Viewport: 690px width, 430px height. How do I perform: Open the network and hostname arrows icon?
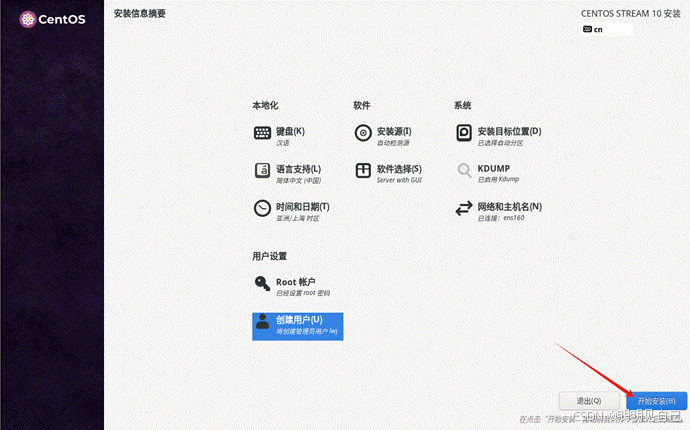pyautogui.click(x=464, y=208)
